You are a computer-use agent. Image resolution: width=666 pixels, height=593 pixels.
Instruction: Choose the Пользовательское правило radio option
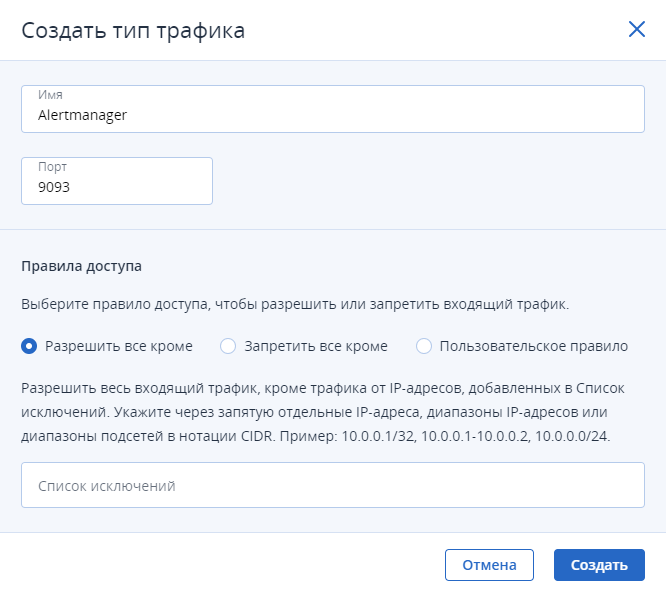pyautogui.click(x=424, y=346)
